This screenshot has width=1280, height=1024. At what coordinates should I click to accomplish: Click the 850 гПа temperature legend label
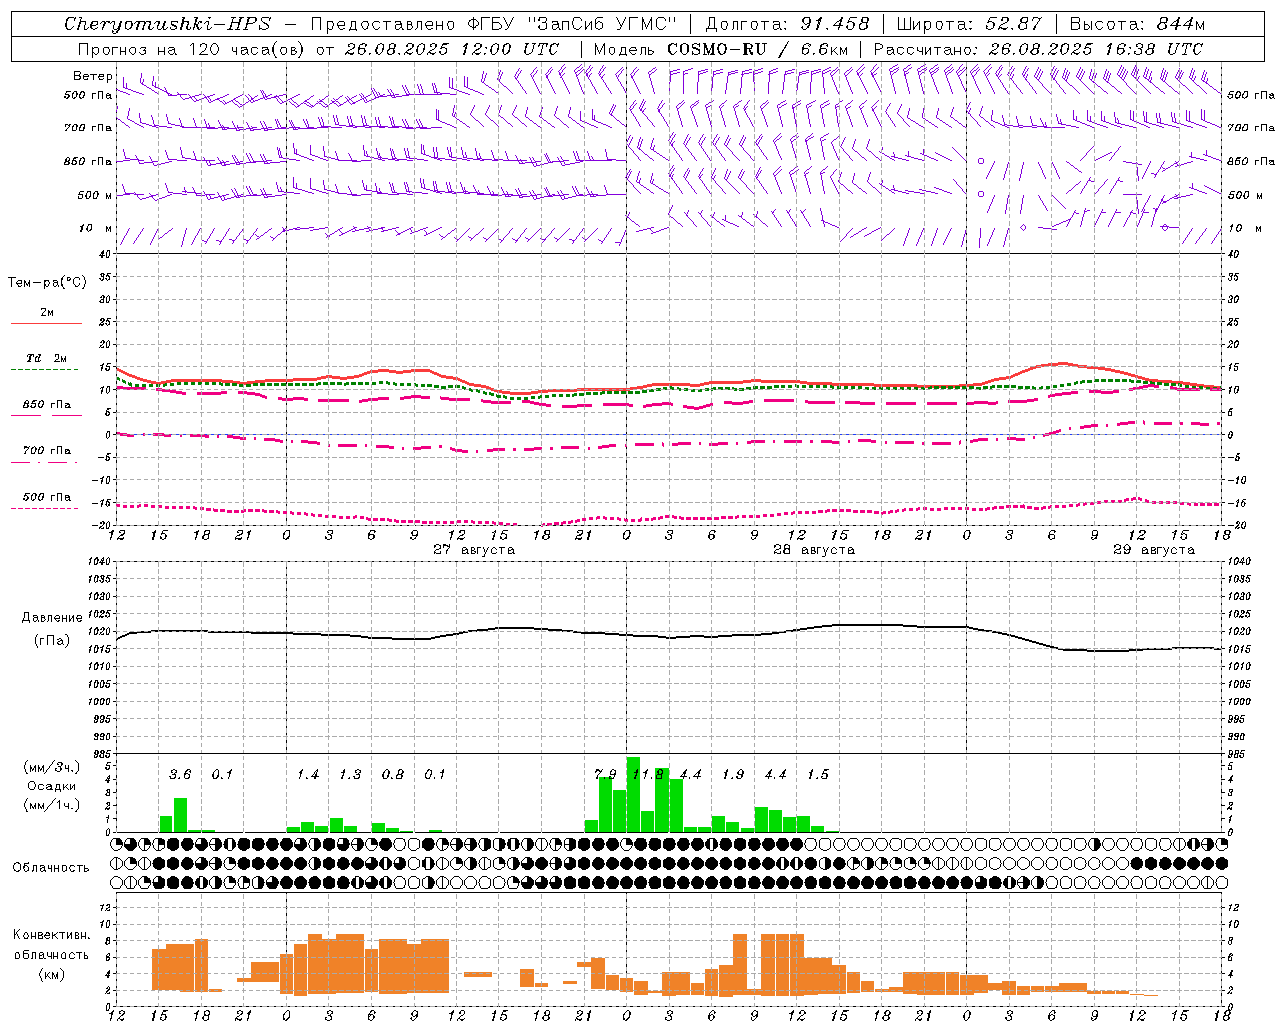pos(47,405)
